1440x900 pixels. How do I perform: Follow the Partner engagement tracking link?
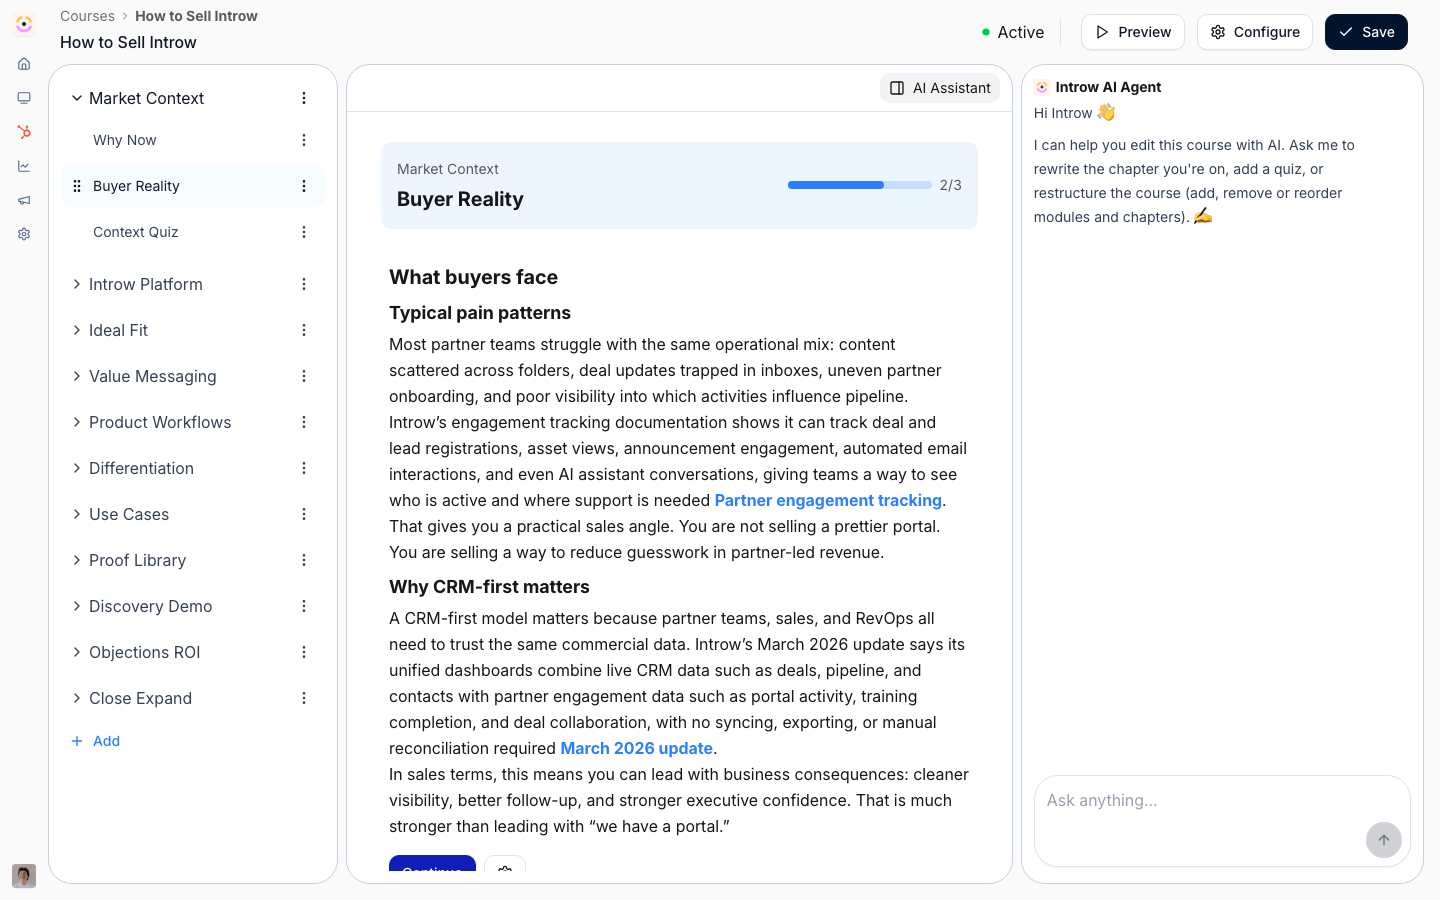pyautogui.click(x=828, y=500)
